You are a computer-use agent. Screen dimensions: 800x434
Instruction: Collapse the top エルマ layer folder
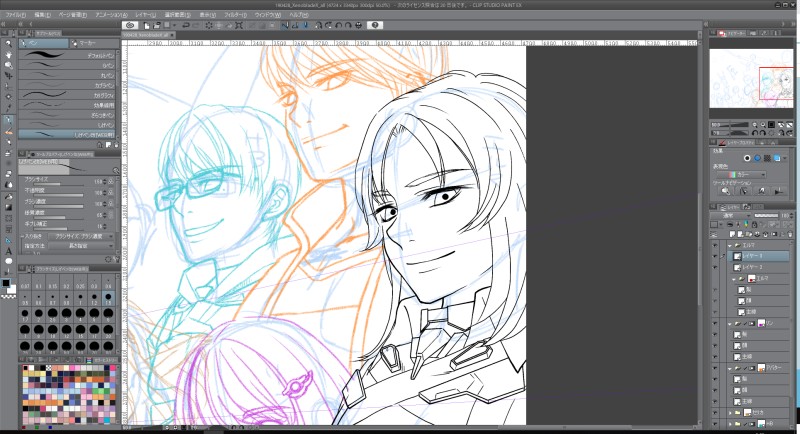(x=730, y=246)
